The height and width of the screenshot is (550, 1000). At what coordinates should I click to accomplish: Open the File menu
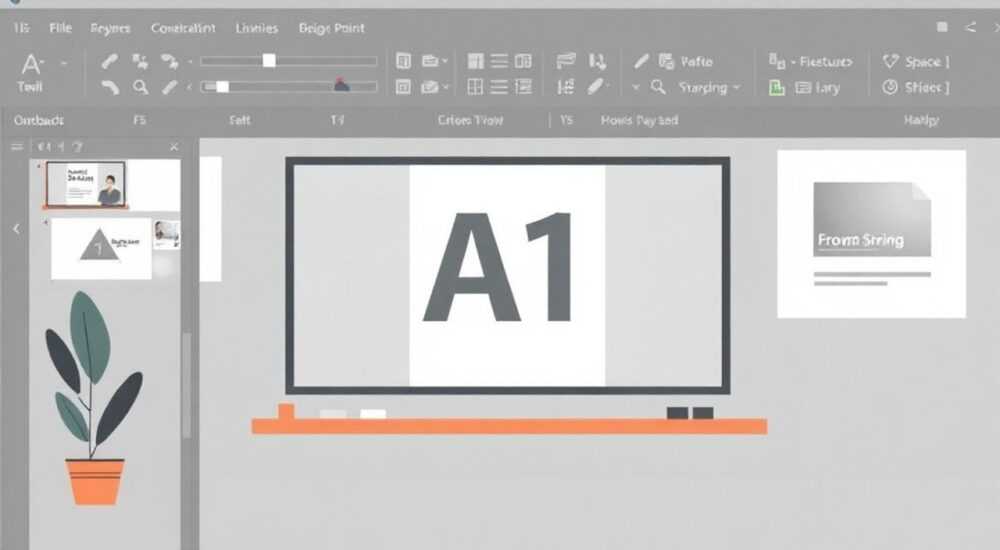click(x=61, y=28)
